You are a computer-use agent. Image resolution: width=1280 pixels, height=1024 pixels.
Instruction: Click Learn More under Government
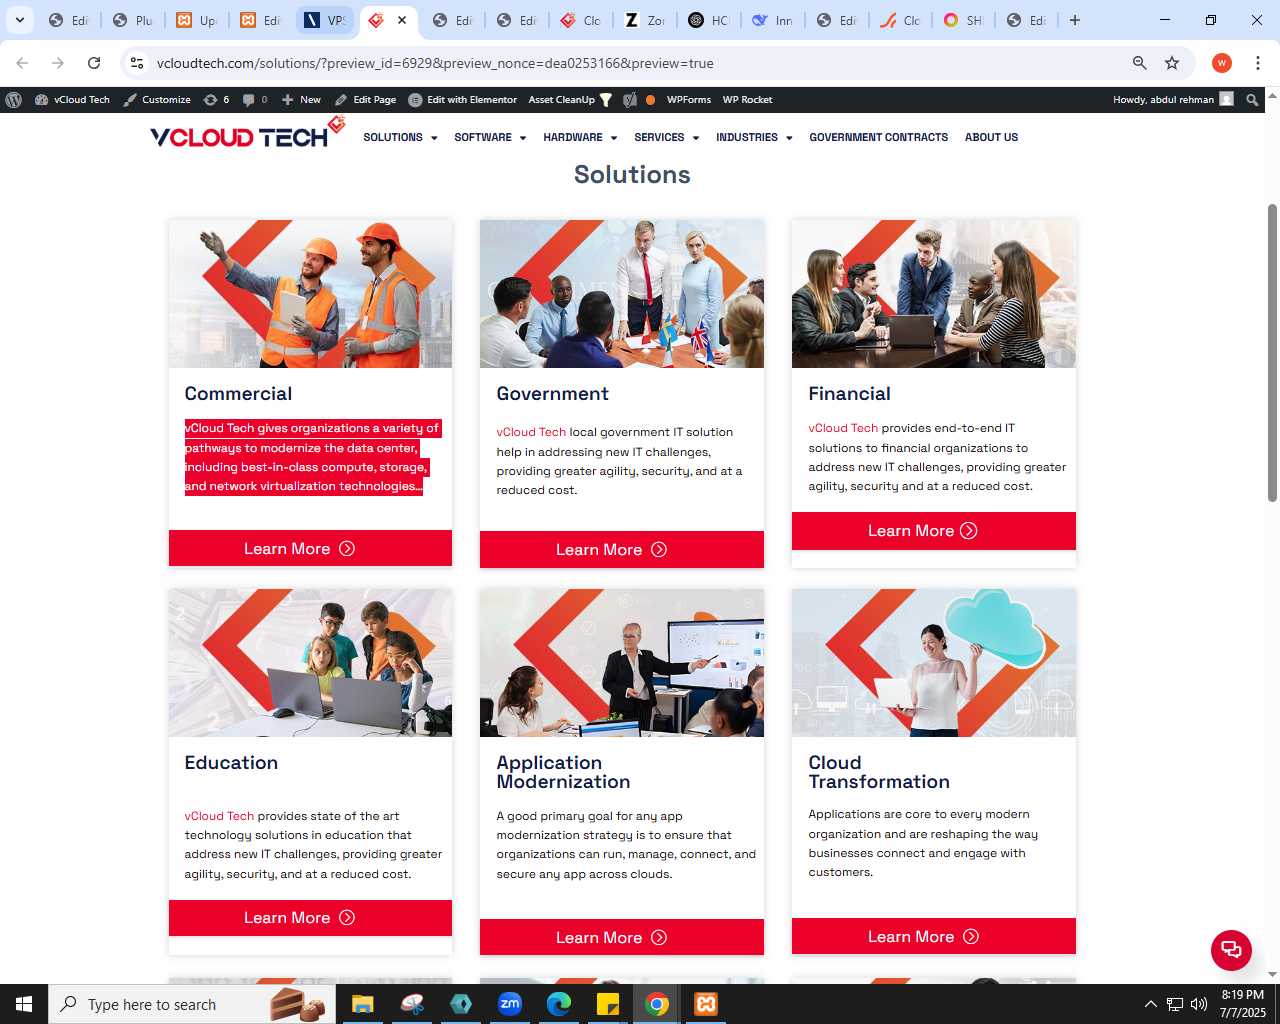click(x=622, y=549)
